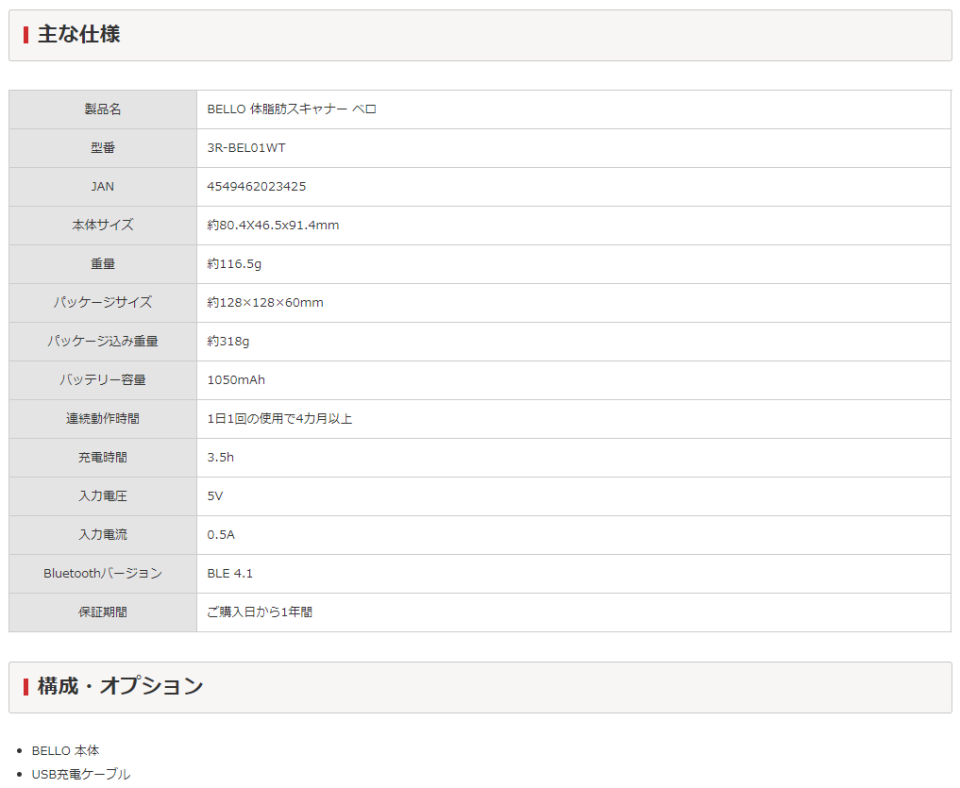Click the パッケージ込み重量 label cell
The height and width of the screenshot is (788, 960).
[x=103, y=342]
